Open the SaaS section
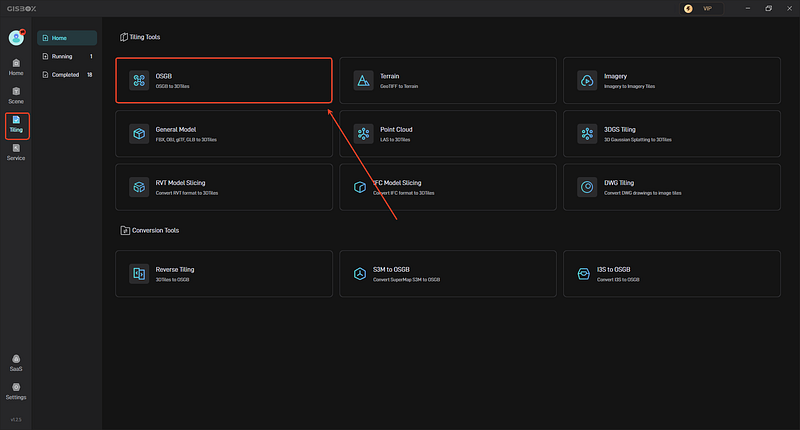The height and width of the screenshot is (430, 800). pyautogui.click(x=16, y=363)
